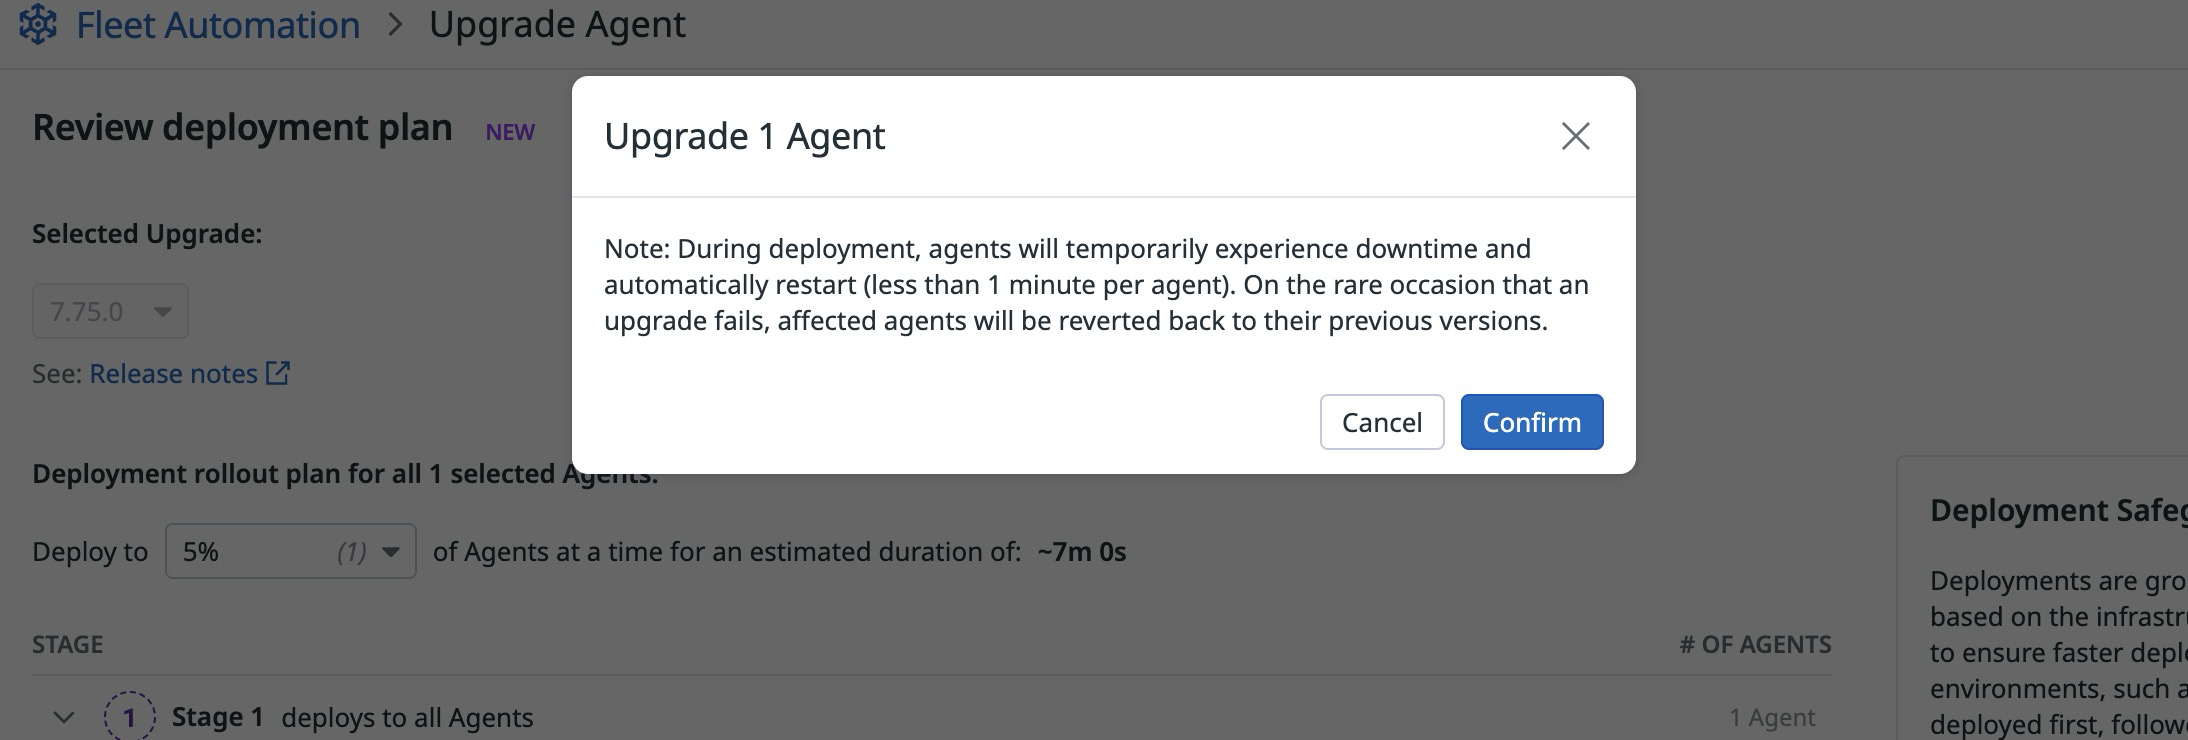This screenshot has width=2188, height=740.
Task: Click the Fleet Automation gear icon
Action: pos(40,24)
